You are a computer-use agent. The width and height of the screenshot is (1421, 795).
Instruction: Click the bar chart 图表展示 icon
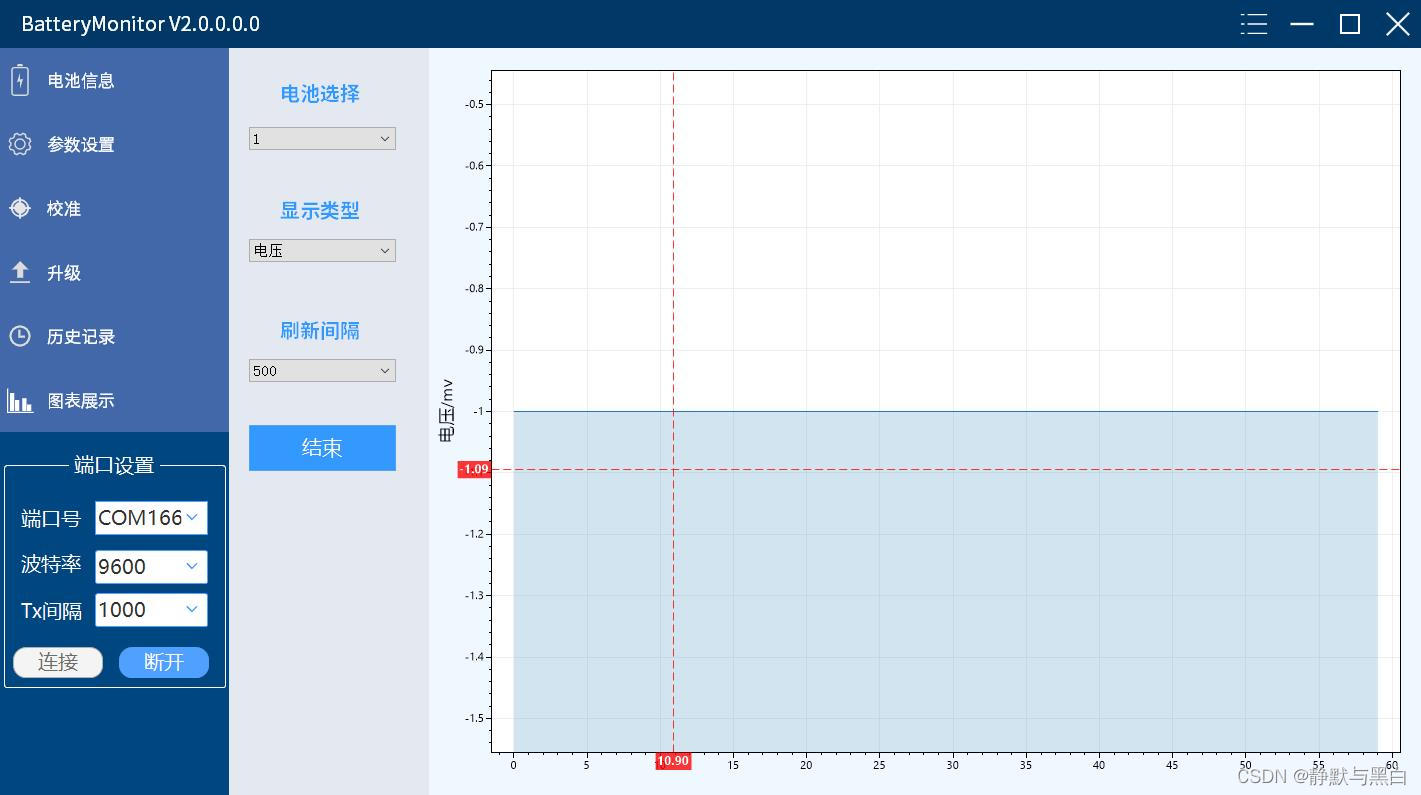point(20,401)
